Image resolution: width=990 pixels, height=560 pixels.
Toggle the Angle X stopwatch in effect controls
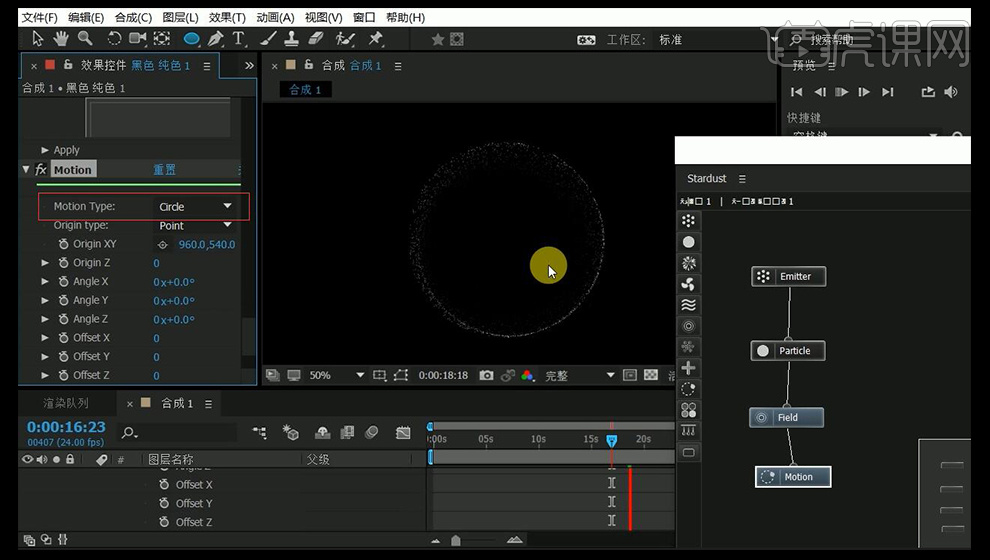click(x=63, y=282)
